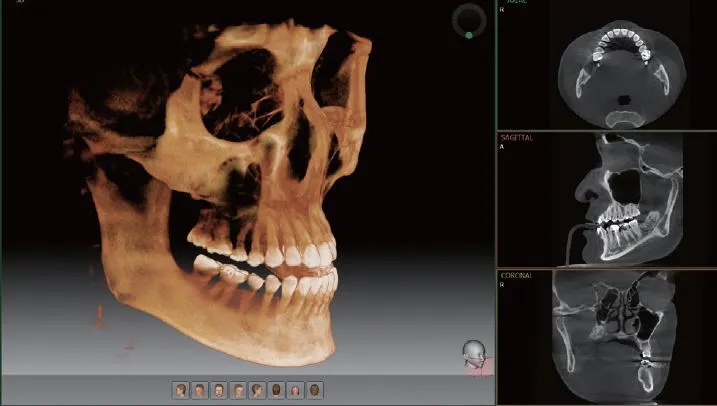Click the SAGITTAL panel label
The height and width of the screenshot is (406, 717).
click(x=516, y=138)
